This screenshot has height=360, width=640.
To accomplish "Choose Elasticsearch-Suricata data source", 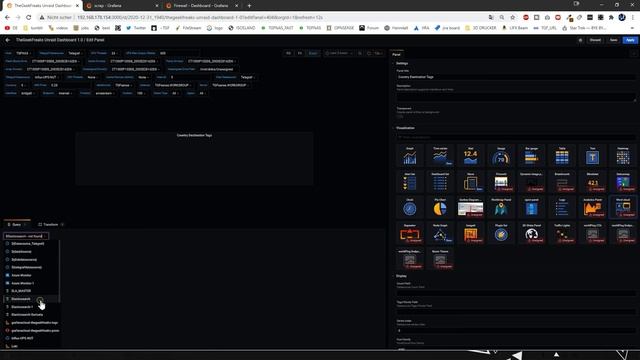I will click(31, 315).
